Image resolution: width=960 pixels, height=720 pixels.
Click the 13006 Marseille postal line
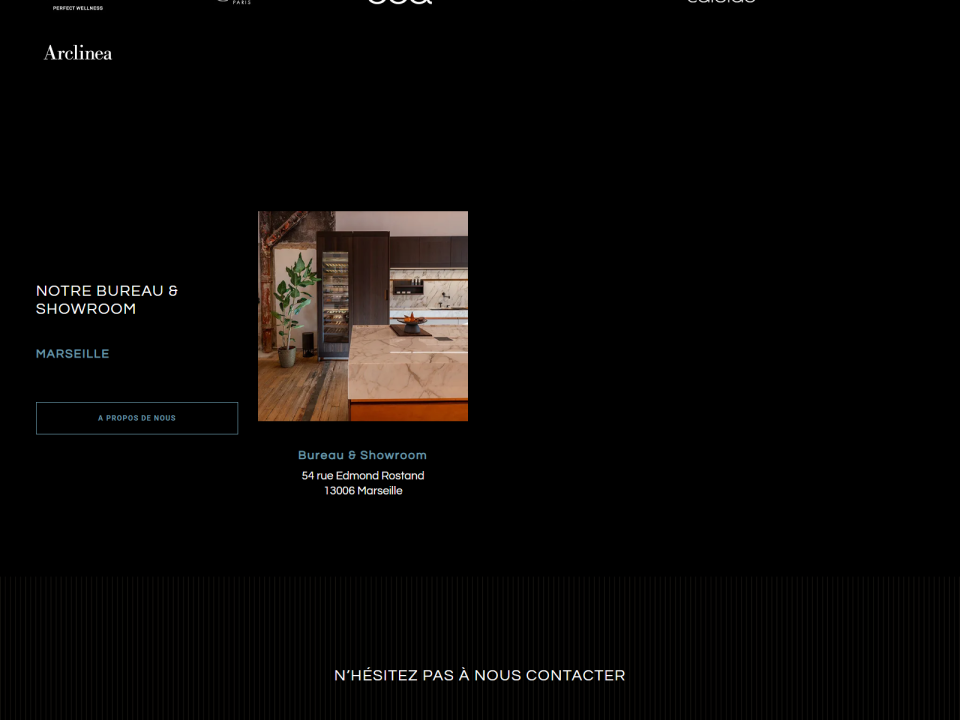[364, 490]
